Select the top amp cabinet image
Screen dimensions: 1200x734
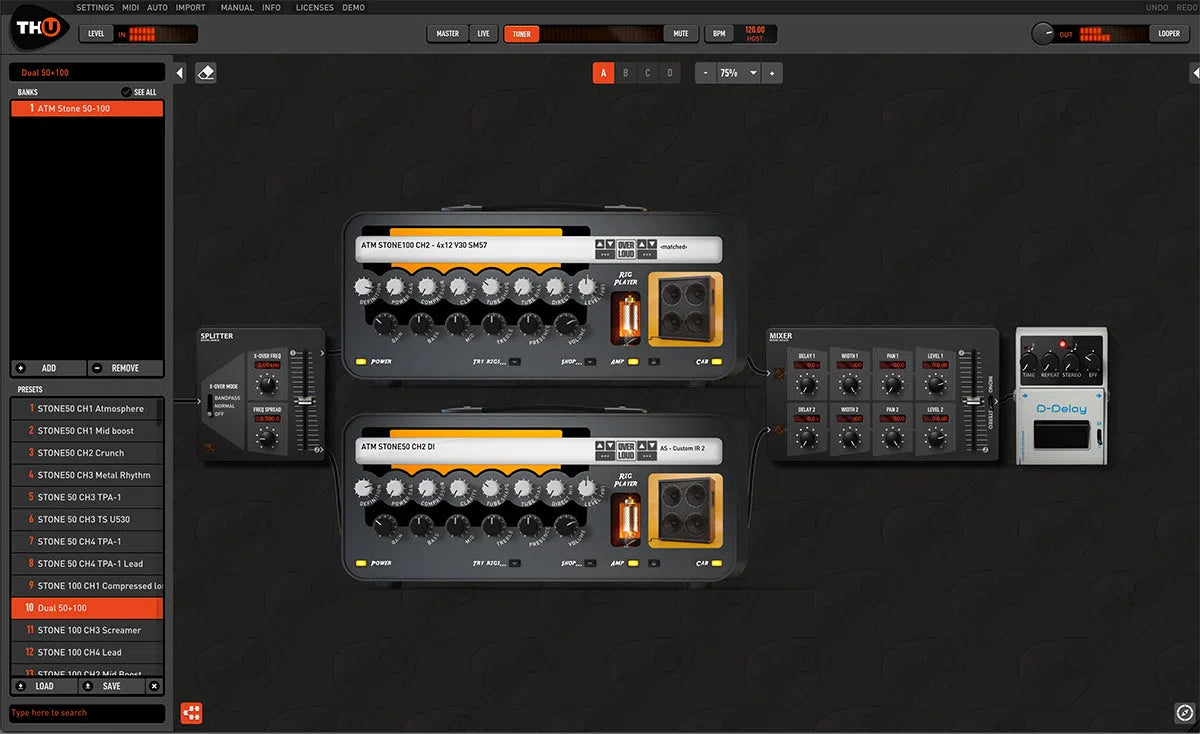point(684,310)
